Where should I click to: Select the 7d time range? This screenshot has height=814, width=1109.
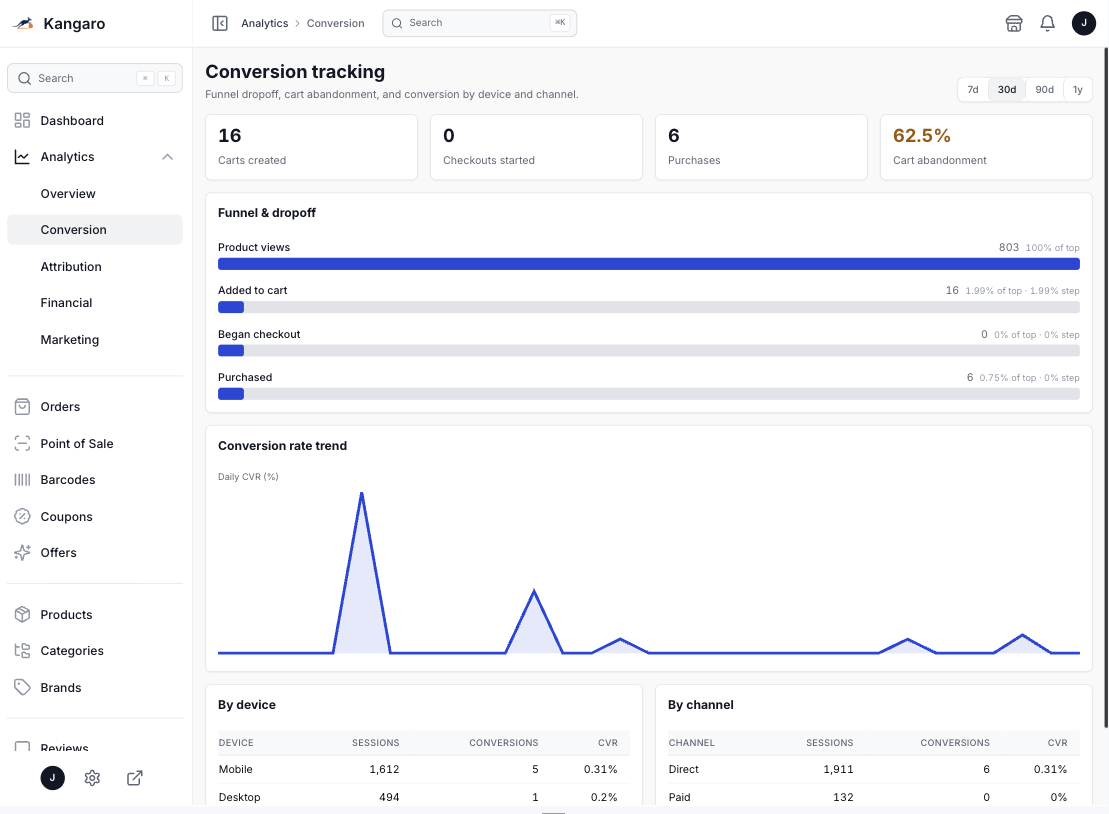[x=973, y=90]
